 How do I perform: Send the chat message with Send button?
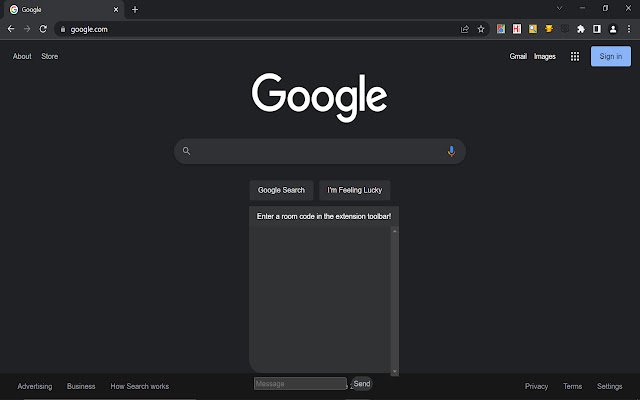tap(362, 384)
